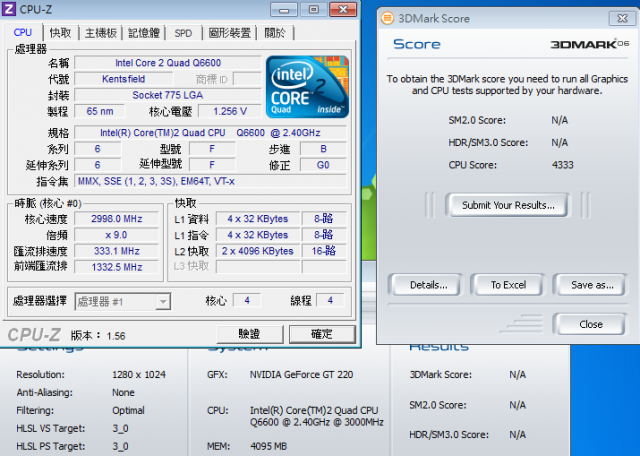Click the Intel Core 2 Quad logo
The width and height of the screenshot is (640, 456).
(307, 87)
